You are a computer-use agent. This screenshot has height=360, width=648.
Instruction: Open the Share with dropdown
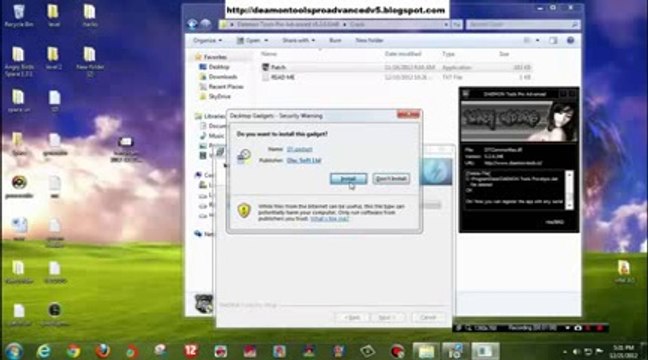point(298,41)
